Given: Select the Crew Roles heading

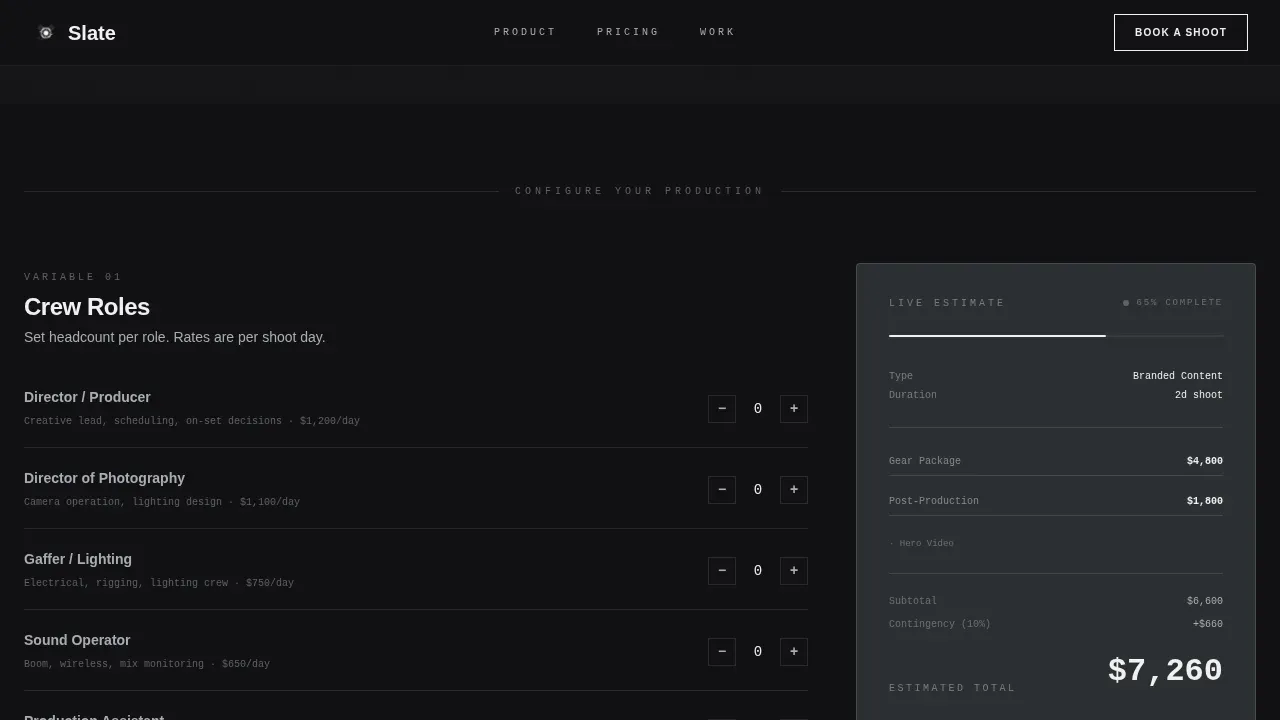Looking at the screenshot, I should pyautogui.click(x=87, y=307).
